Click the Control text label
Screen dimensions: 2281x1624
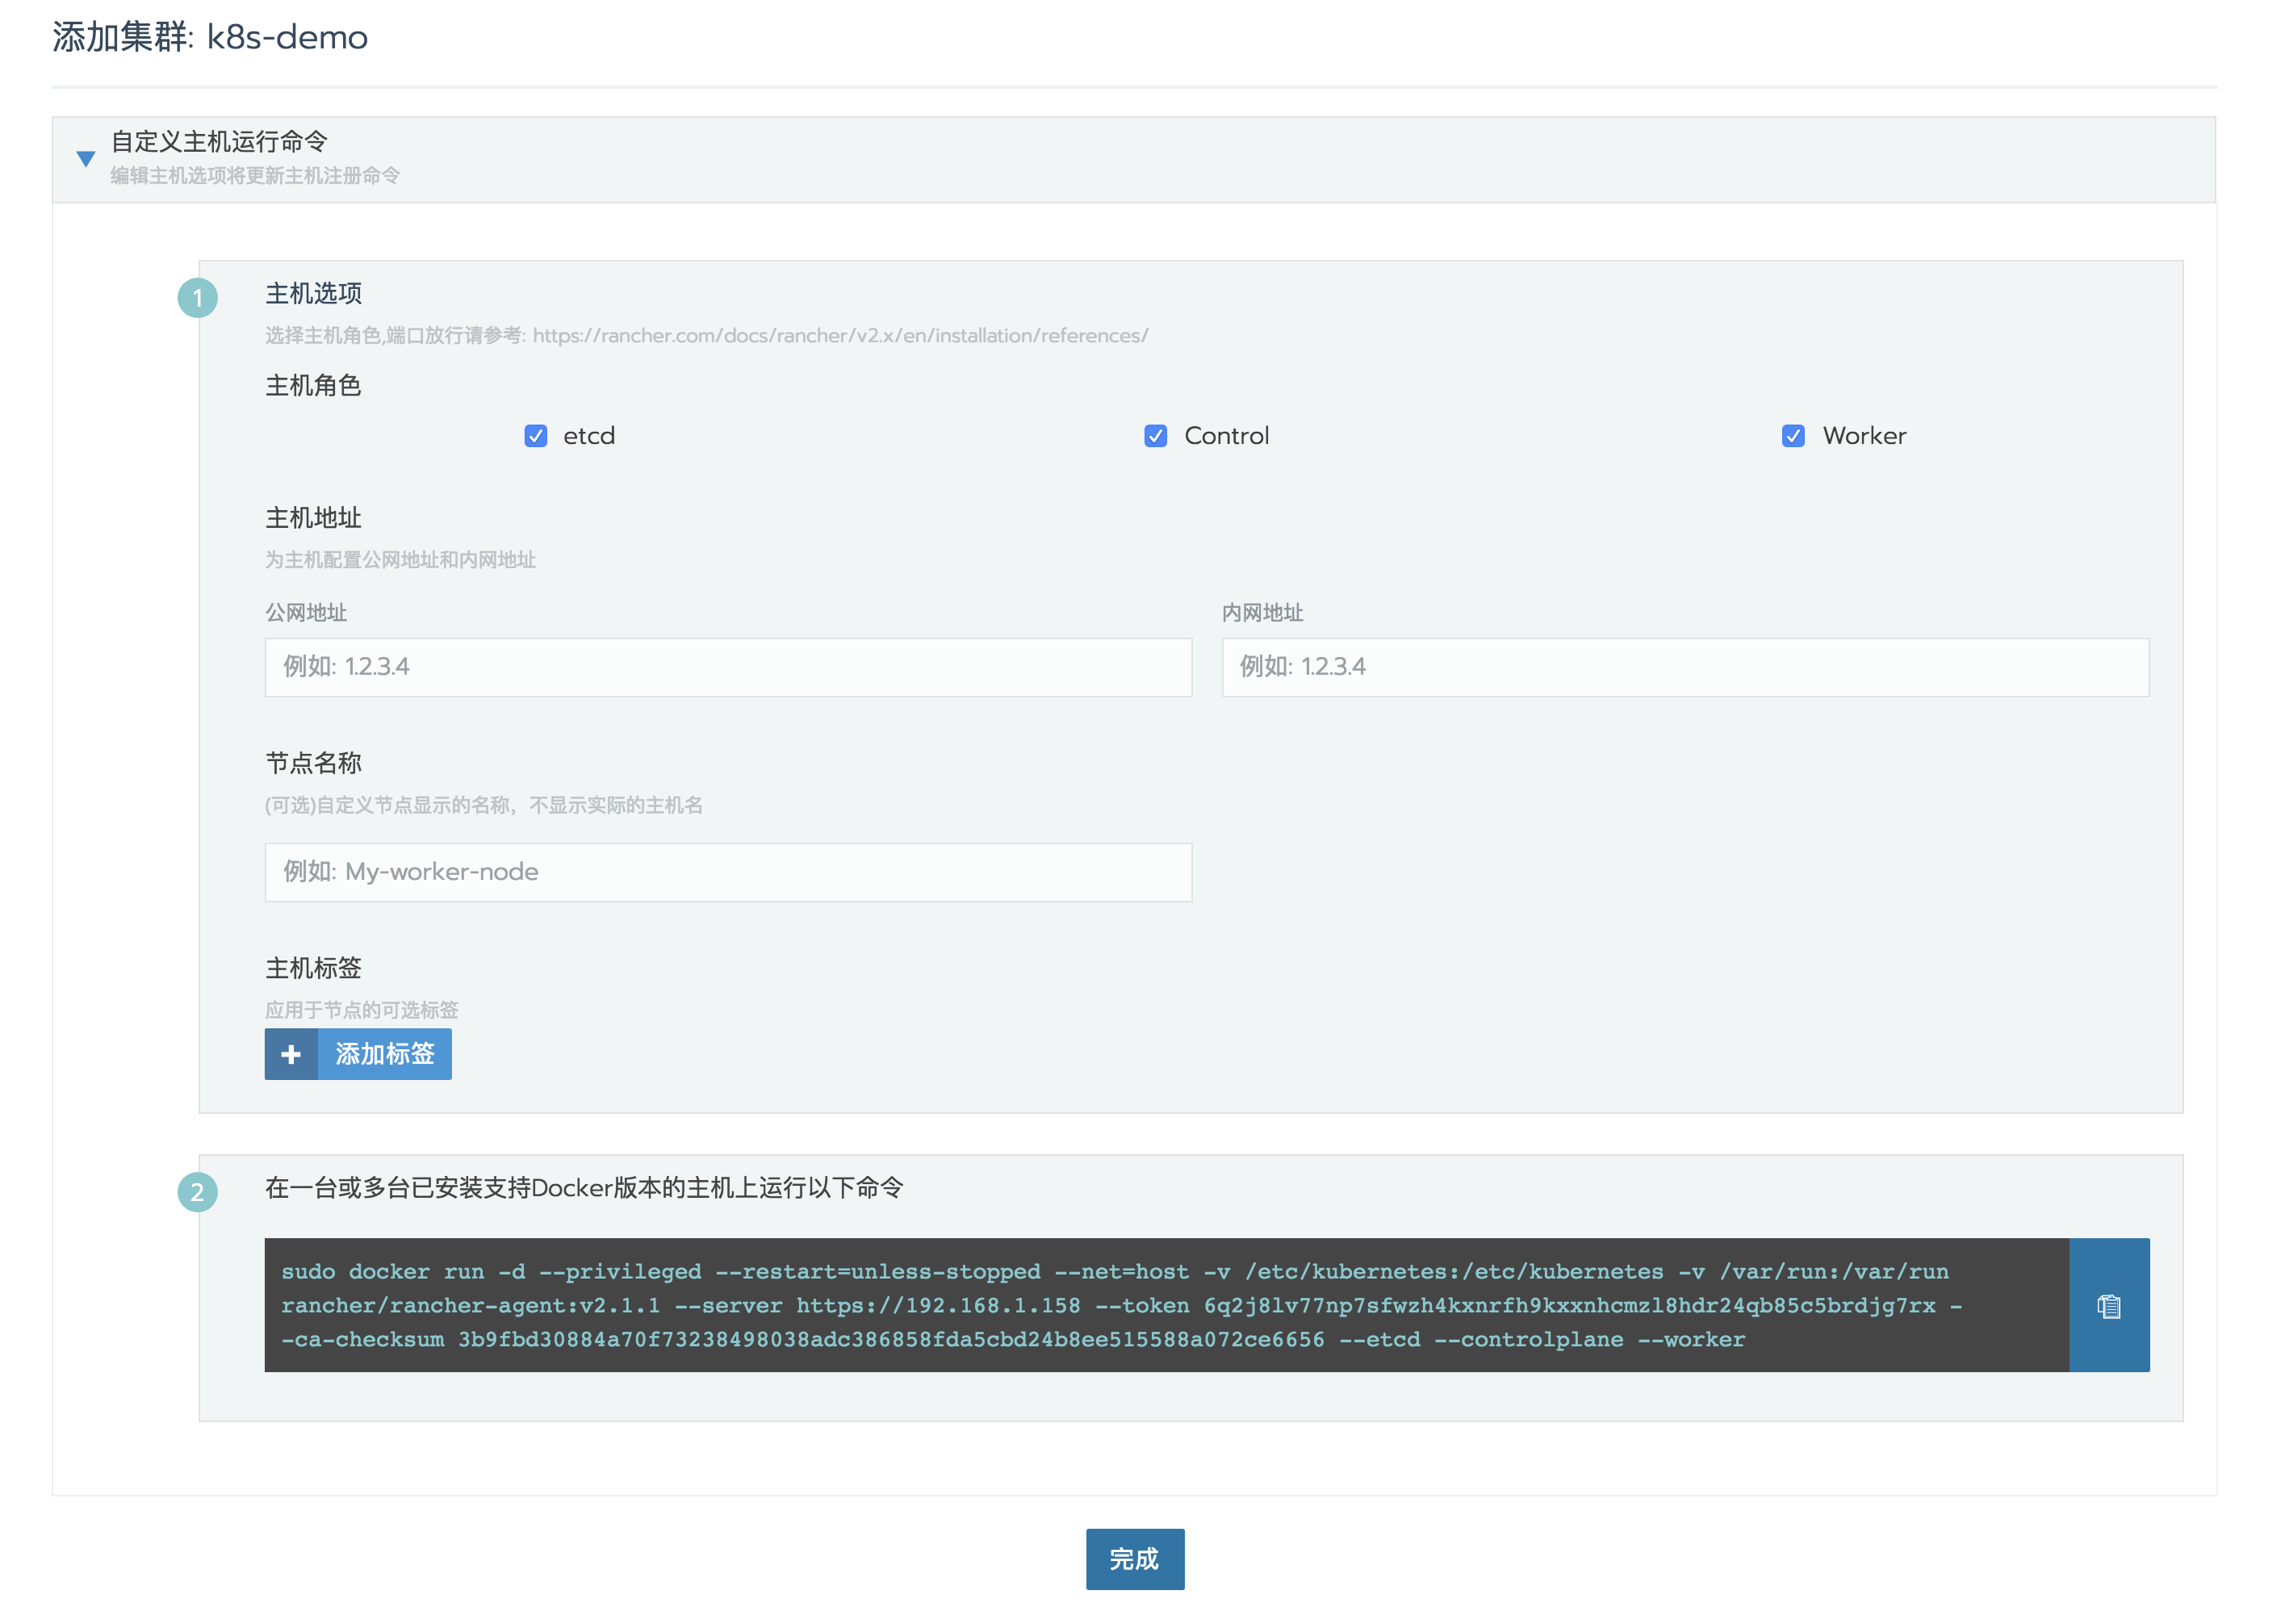tap(1226, 436)
